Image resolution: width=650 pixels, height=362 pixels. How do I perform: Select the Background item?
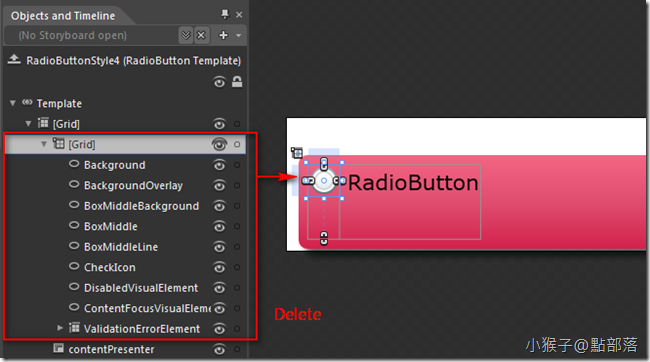(x=115, y=165)
